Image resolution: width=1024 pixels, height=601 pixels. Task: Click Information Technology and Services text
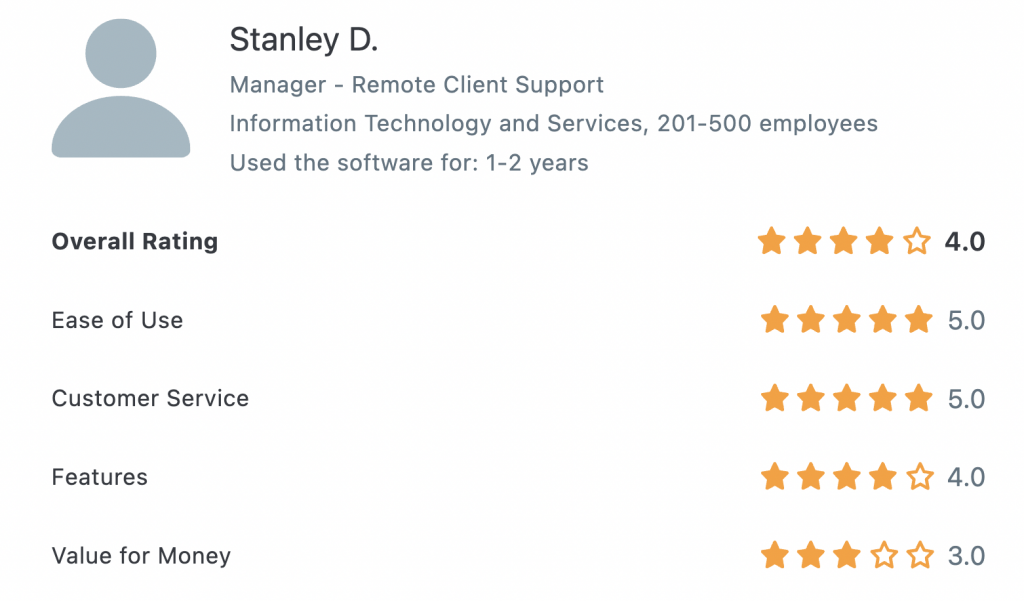436,123
